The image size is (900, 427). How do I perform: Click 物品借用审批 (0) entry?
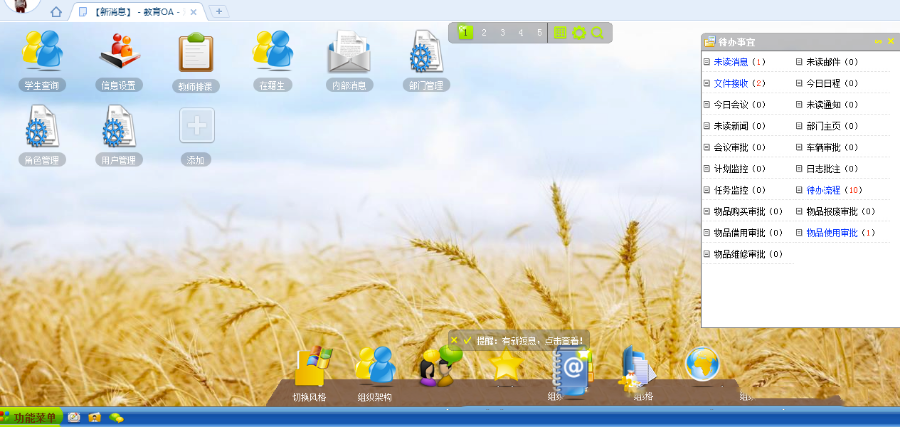[748, 232]
